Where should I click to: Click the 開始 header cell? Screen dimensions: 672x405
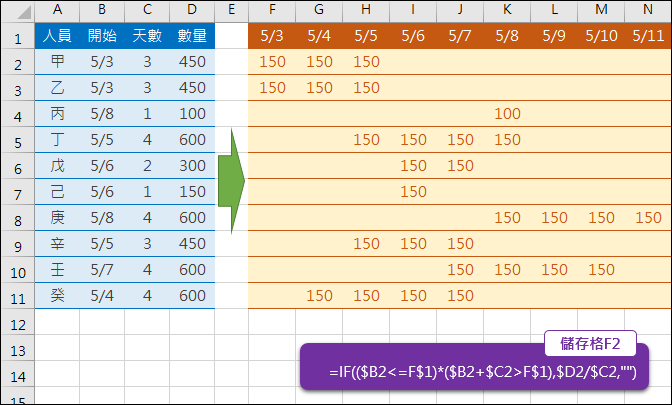(102, 36)
